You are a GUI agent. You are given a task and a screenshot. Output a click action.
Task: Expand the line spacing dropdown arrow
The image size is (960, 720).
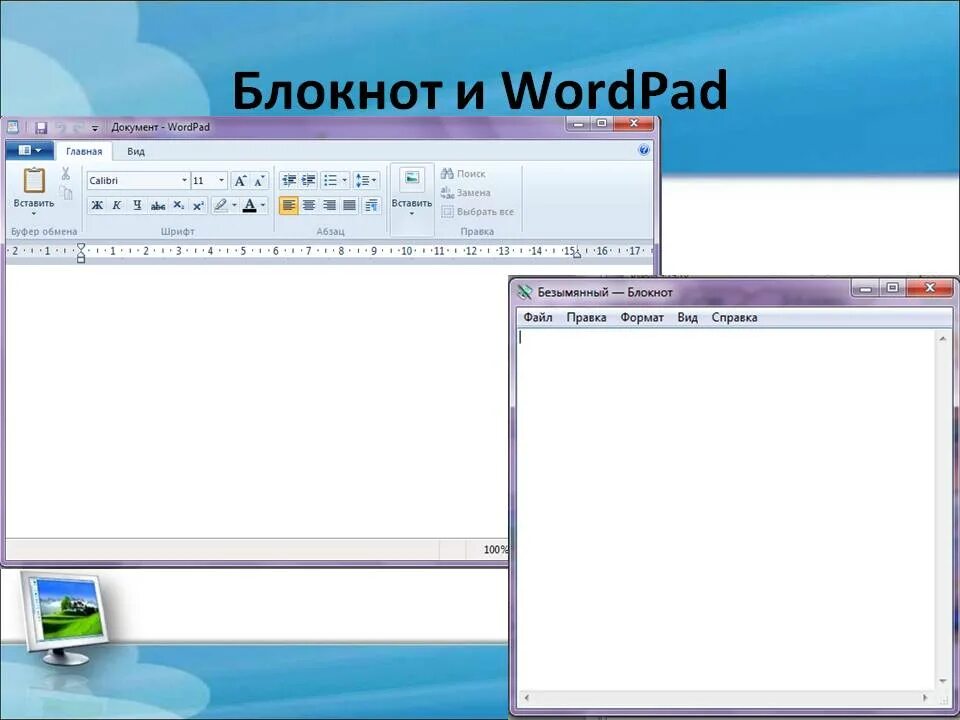pyautogui.click(x=374, y=180)
